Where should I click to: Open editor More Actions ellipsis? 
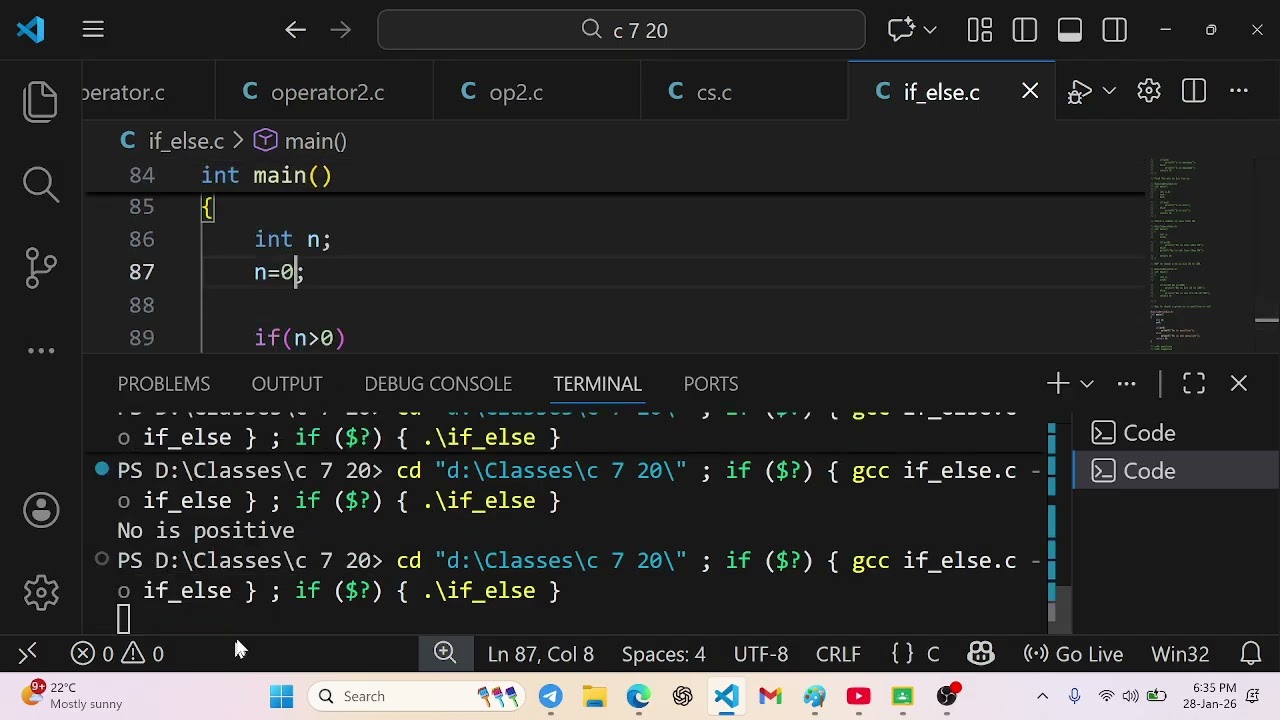coord(1239,92)
